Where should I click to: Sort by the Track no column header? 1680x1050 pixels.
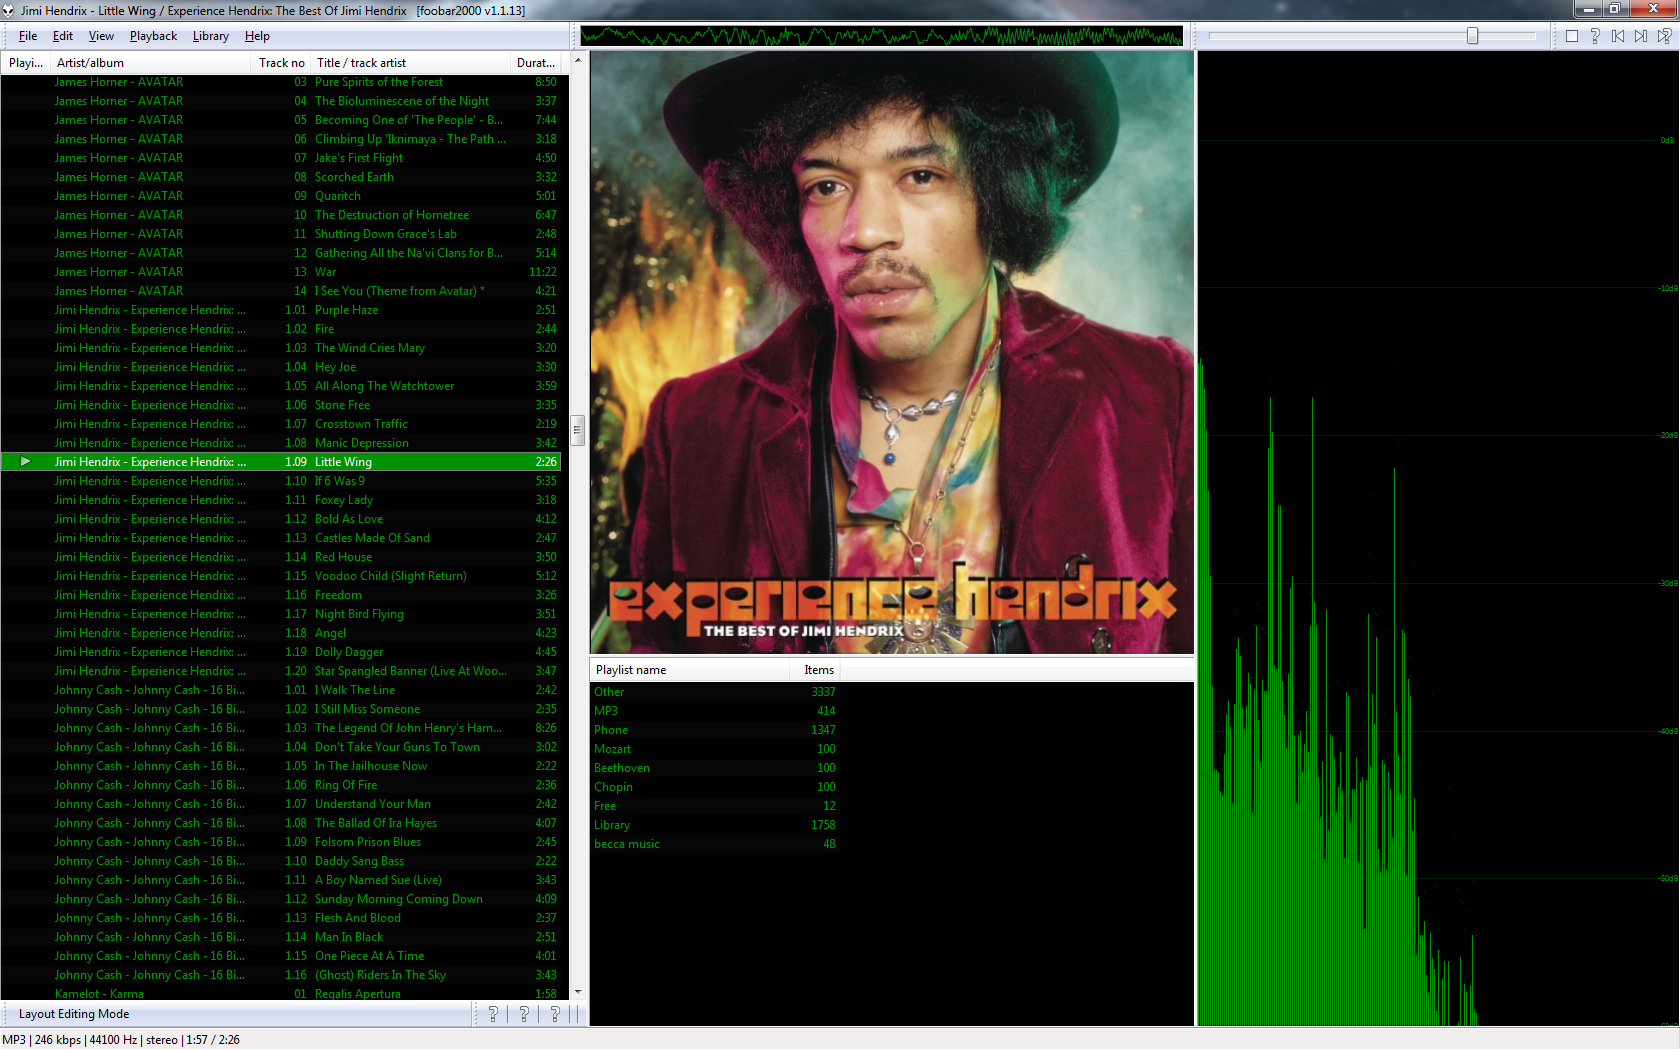[x=281, y=62]
